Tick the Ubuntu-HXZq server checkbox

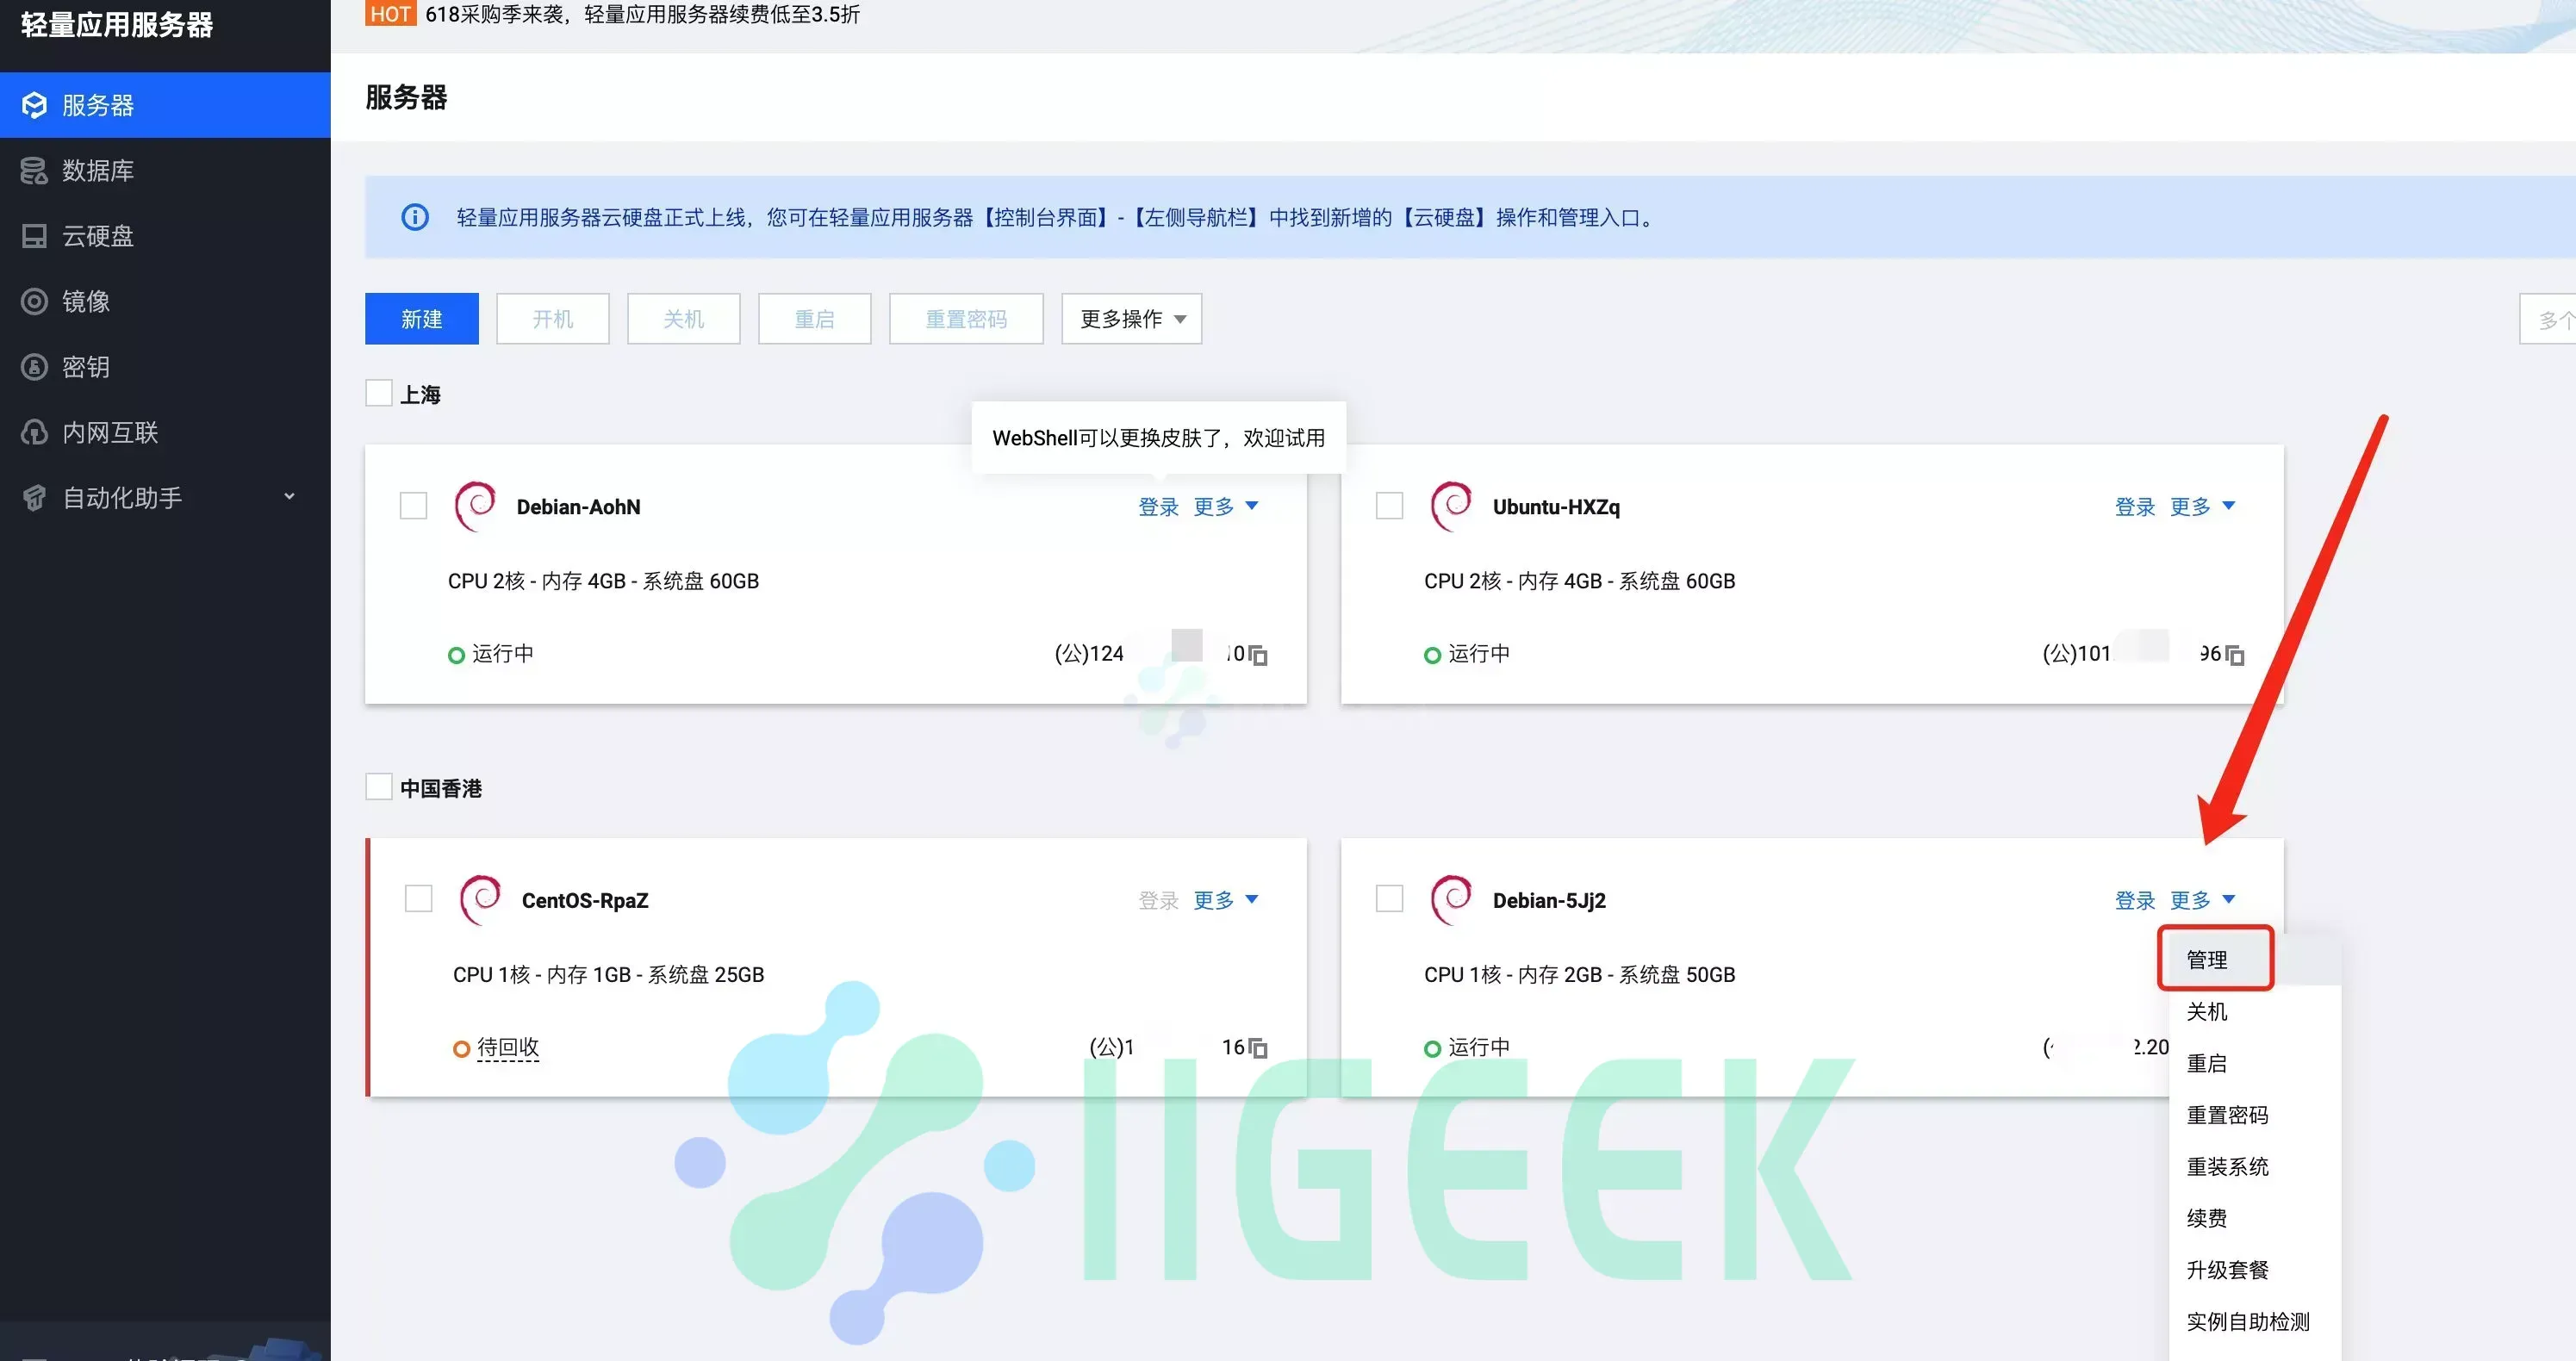coord(1389,506)
